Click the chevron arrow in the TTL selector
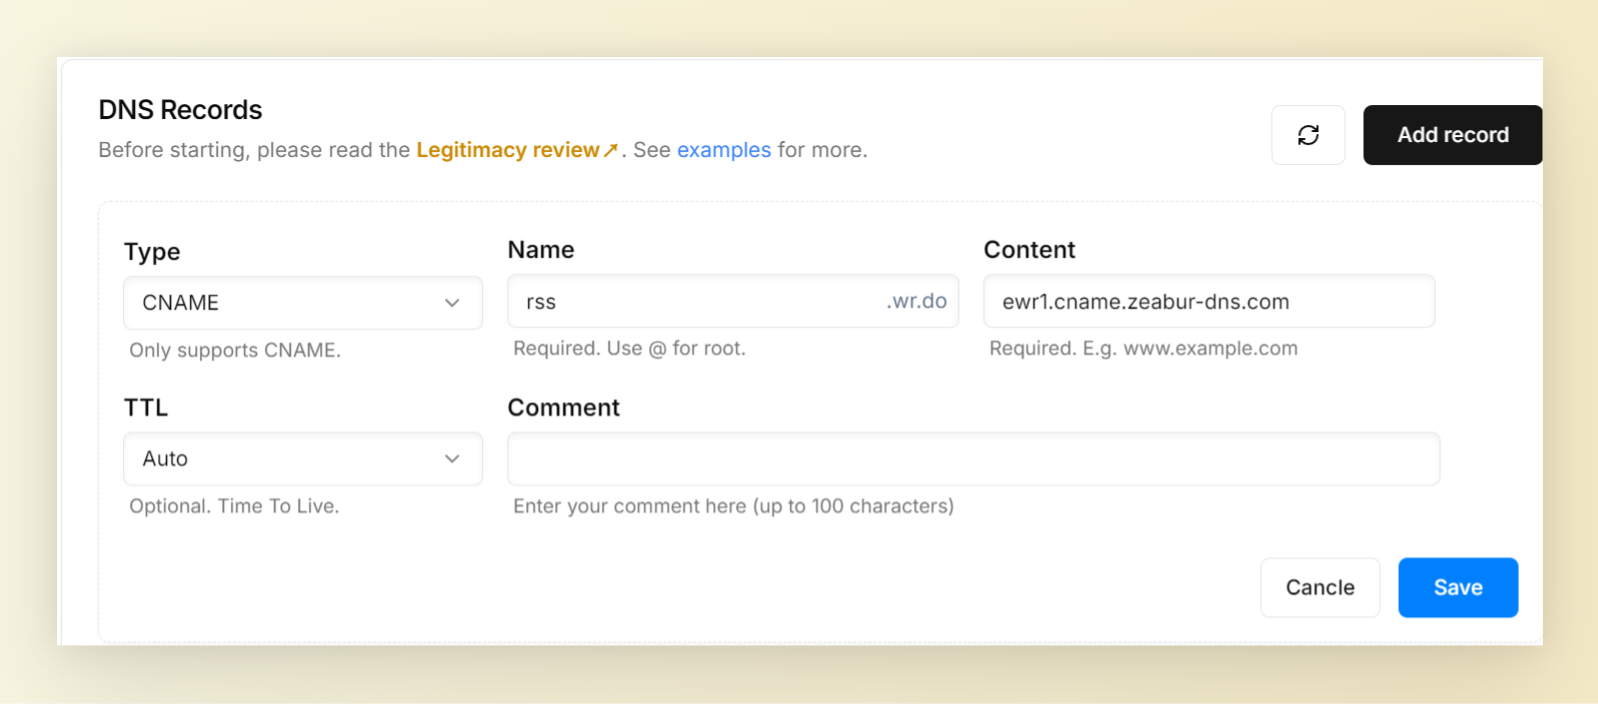Viewport: 1598px width, 704px height. (452, 459)
